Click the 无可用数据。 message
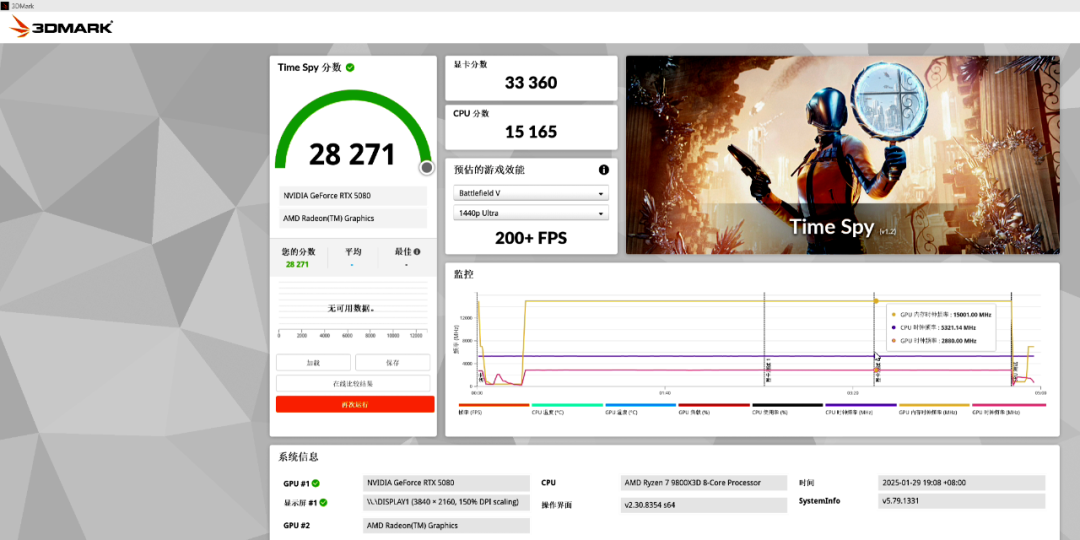Screen dimensions: 1080x540 tap(351, 309)
